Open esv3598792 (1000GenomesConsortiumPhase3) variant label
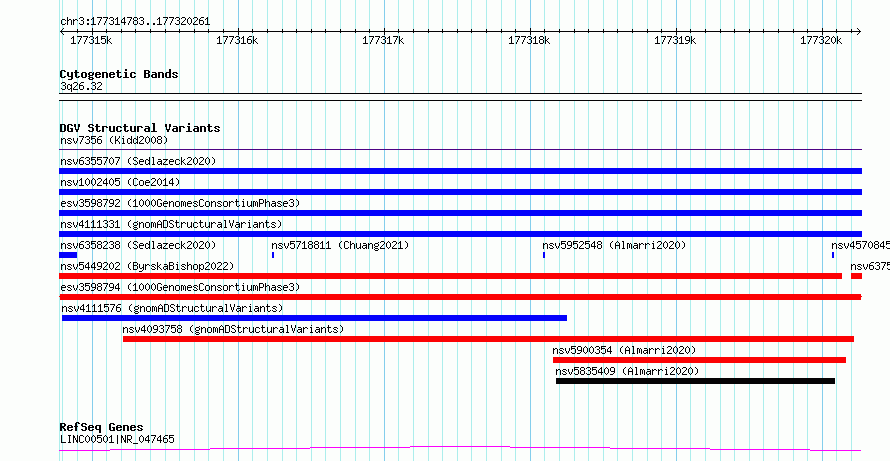 [x=180, y=203]
